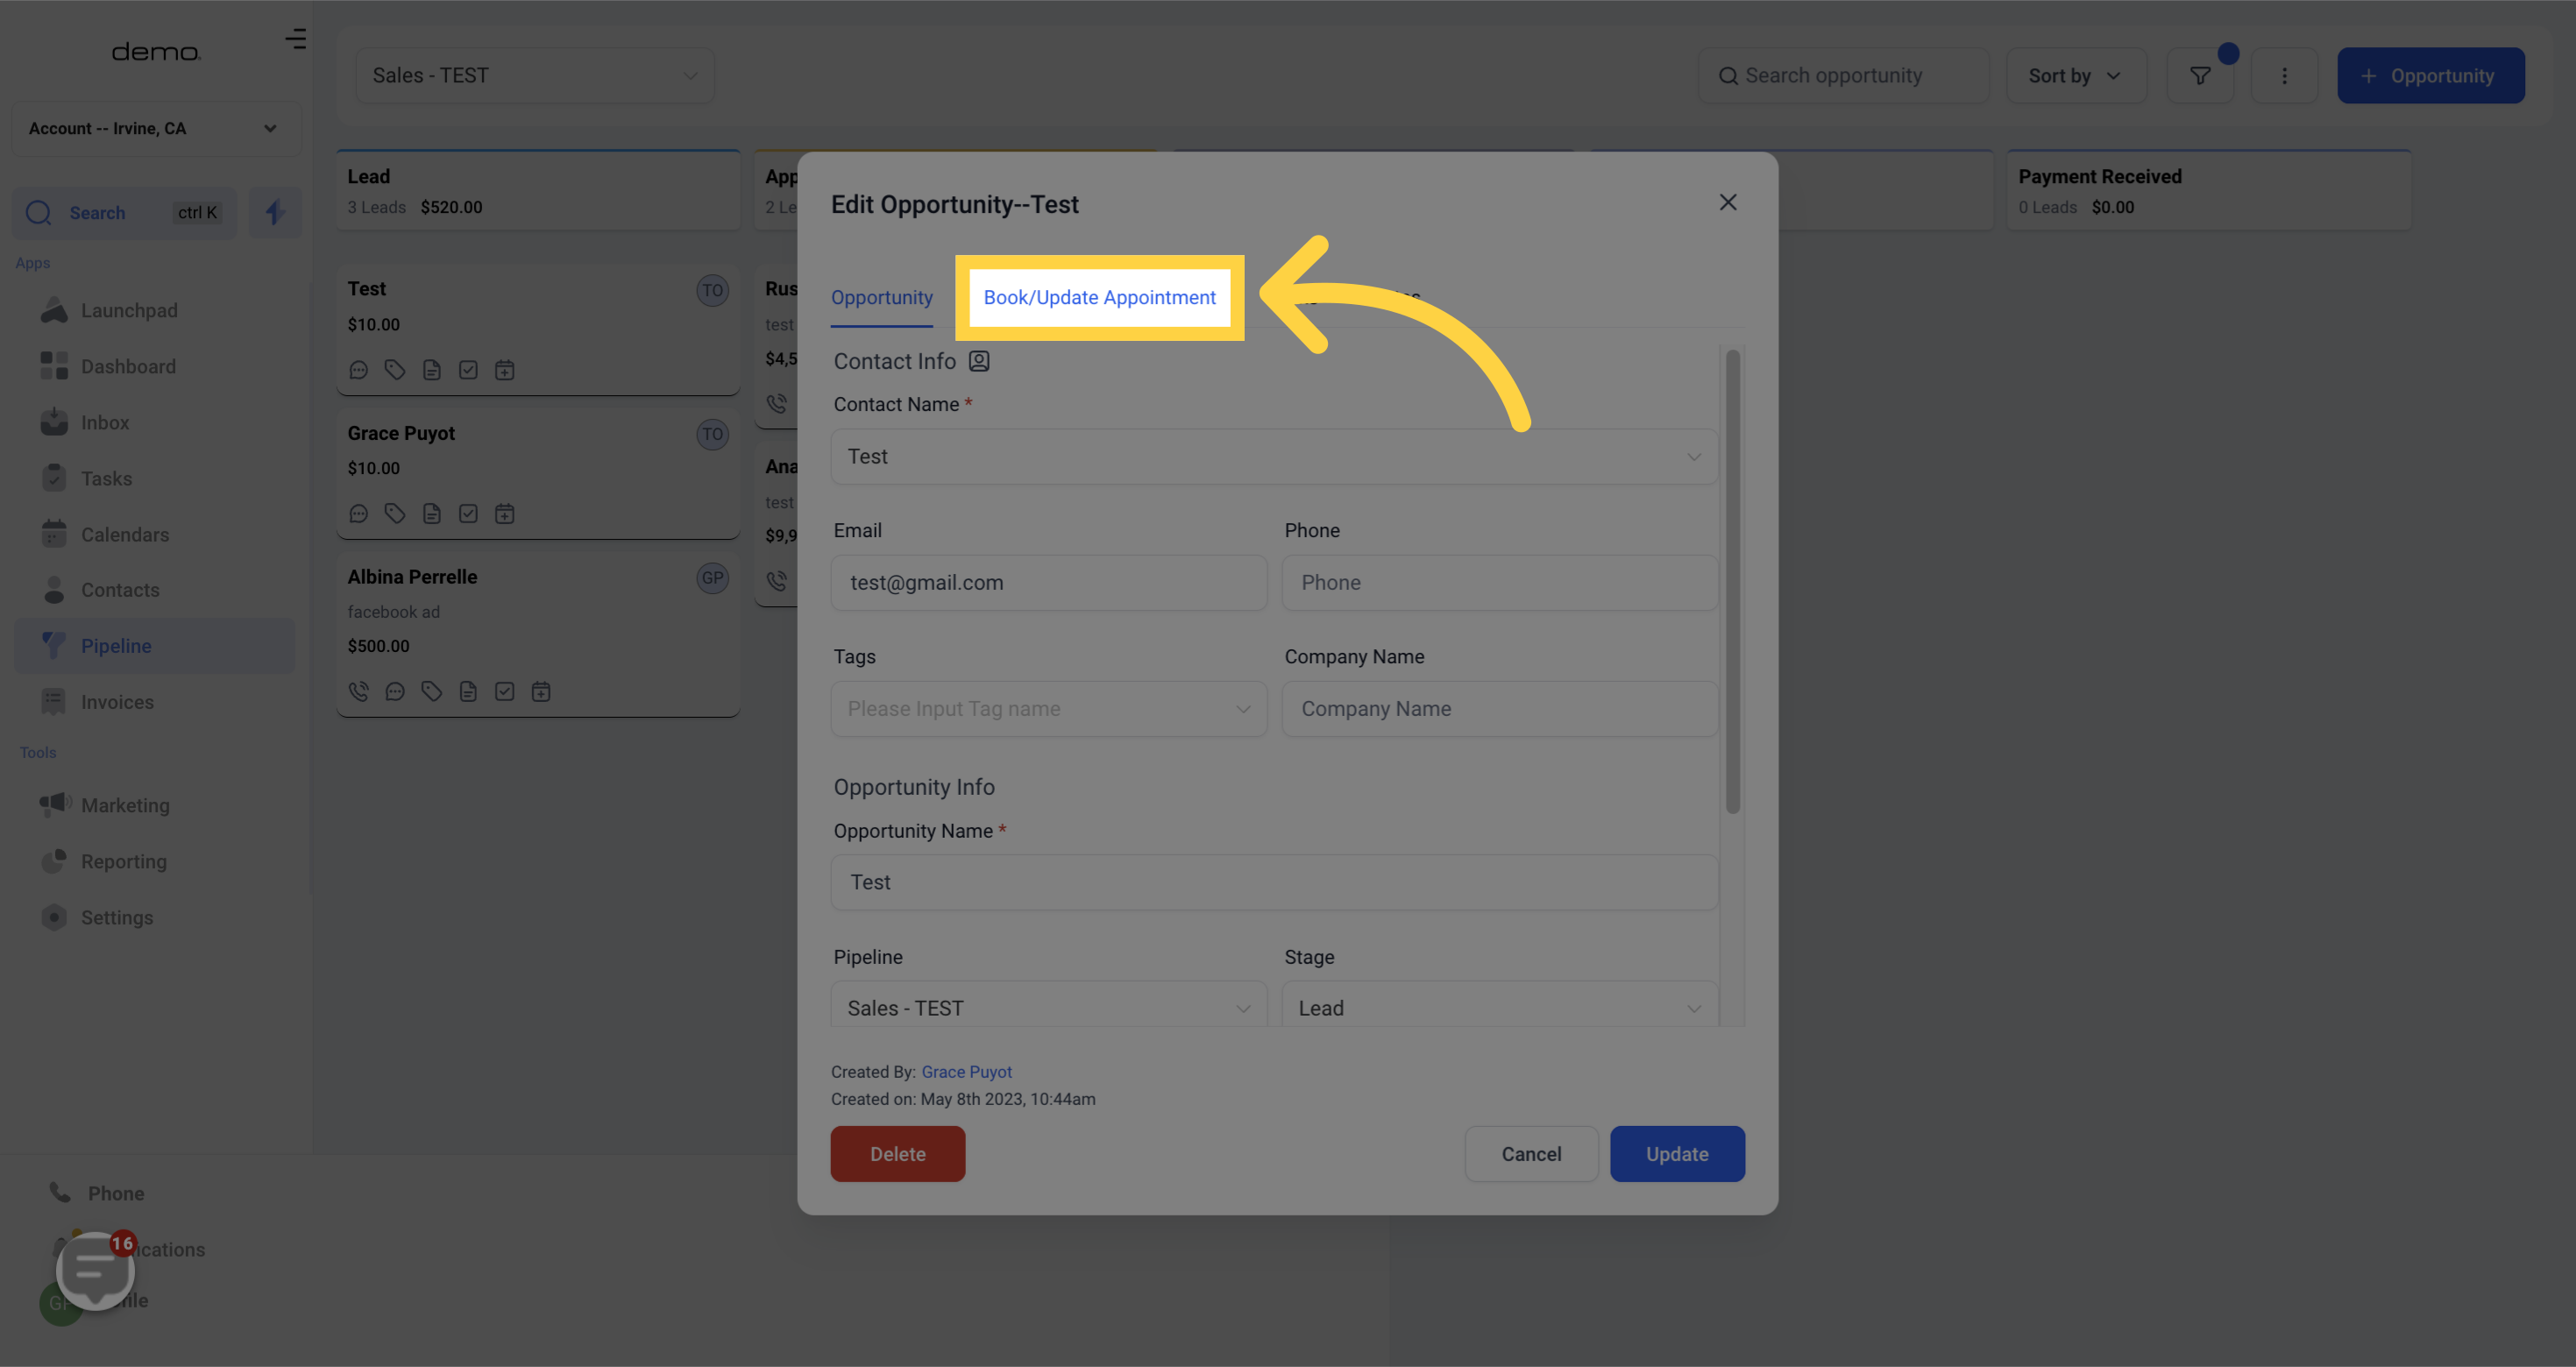2576x1367 pixels.
Task: Open the Tags dropdown field
Action: pyautogui.click(x=1049, y=709)
